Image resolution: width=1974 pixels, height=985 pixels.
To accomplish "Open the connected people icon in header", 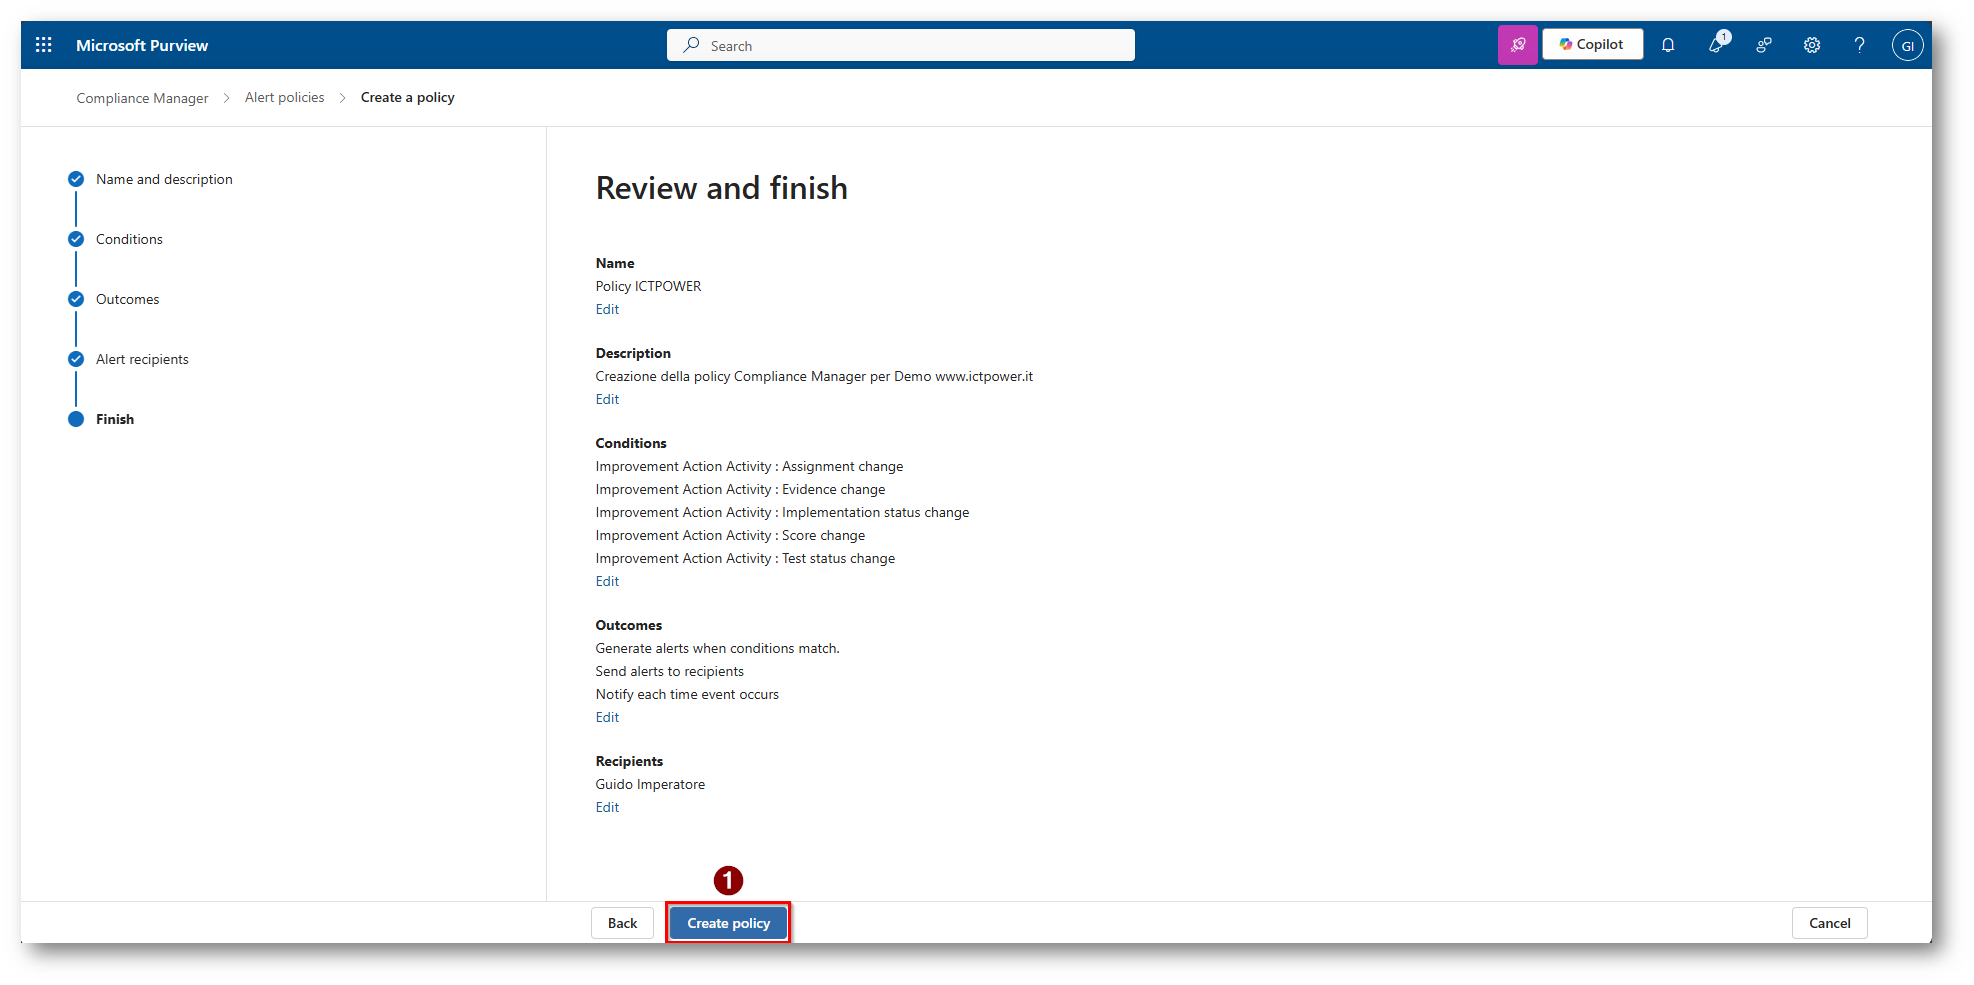I will (1764, 45).
